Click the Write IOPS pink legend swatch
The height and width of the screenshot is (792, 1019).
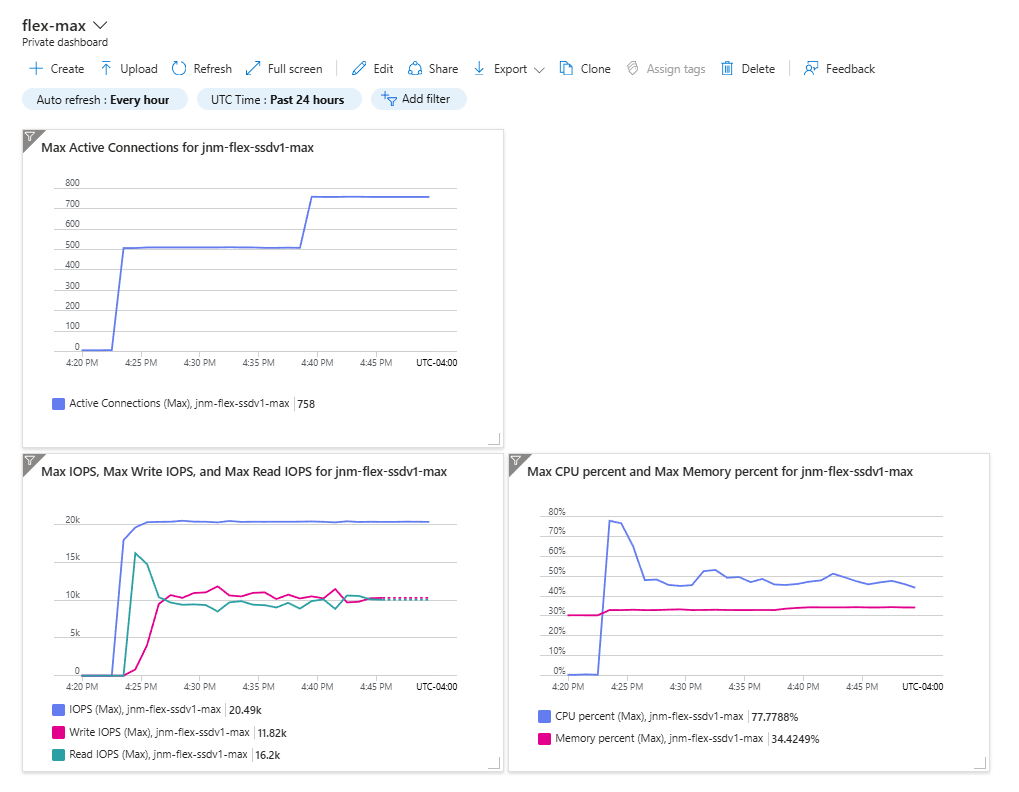58,732
